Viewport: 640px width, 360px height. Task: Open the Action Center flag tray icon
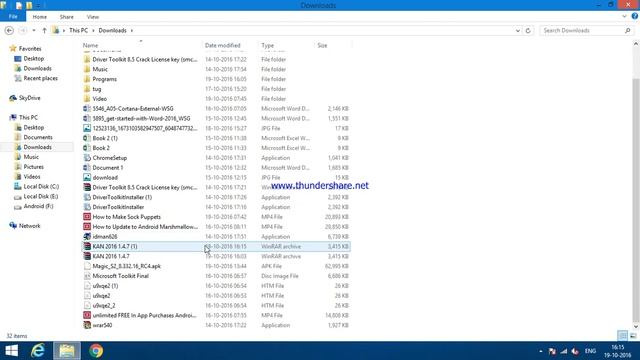tap(552, 351)
